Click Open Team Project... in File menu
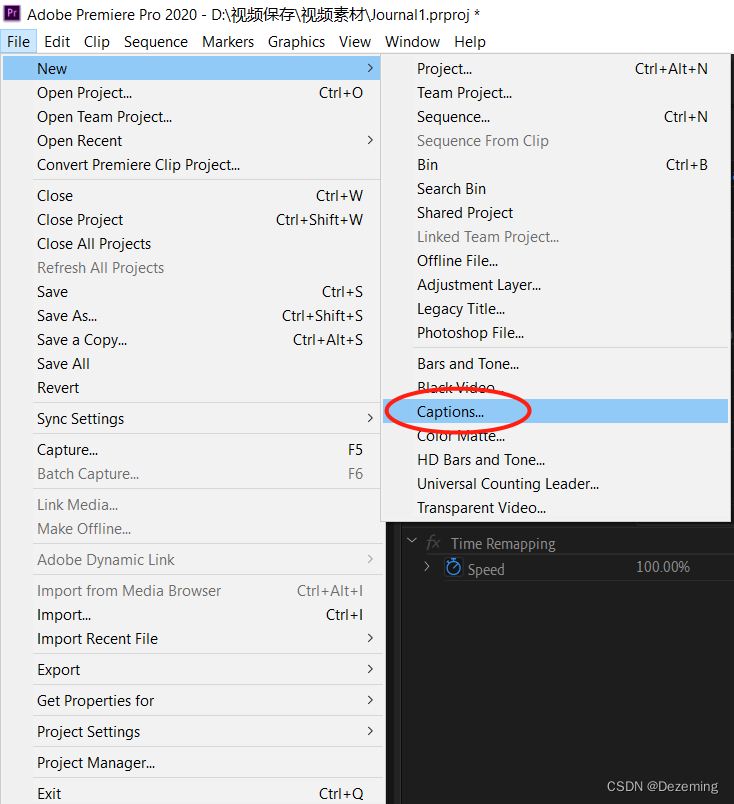The height and width of the screenshot is (804, 734). 191,116
